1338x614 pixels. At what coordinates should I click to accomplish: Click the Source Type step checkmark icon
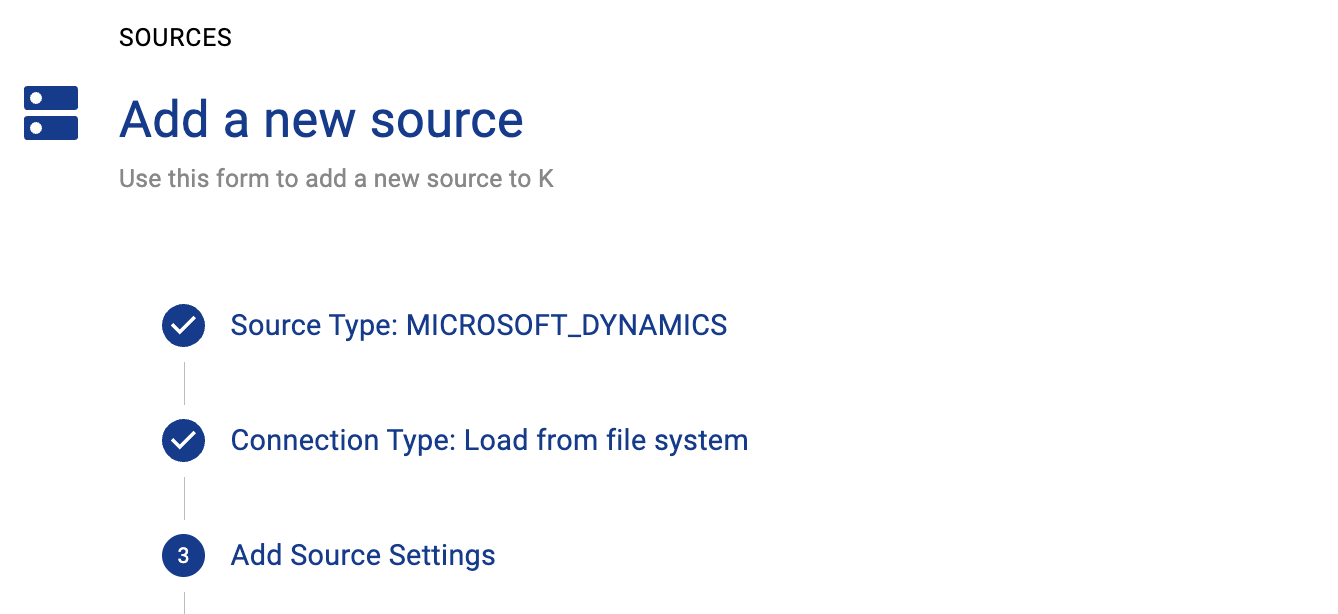click(x=183, y=326)
